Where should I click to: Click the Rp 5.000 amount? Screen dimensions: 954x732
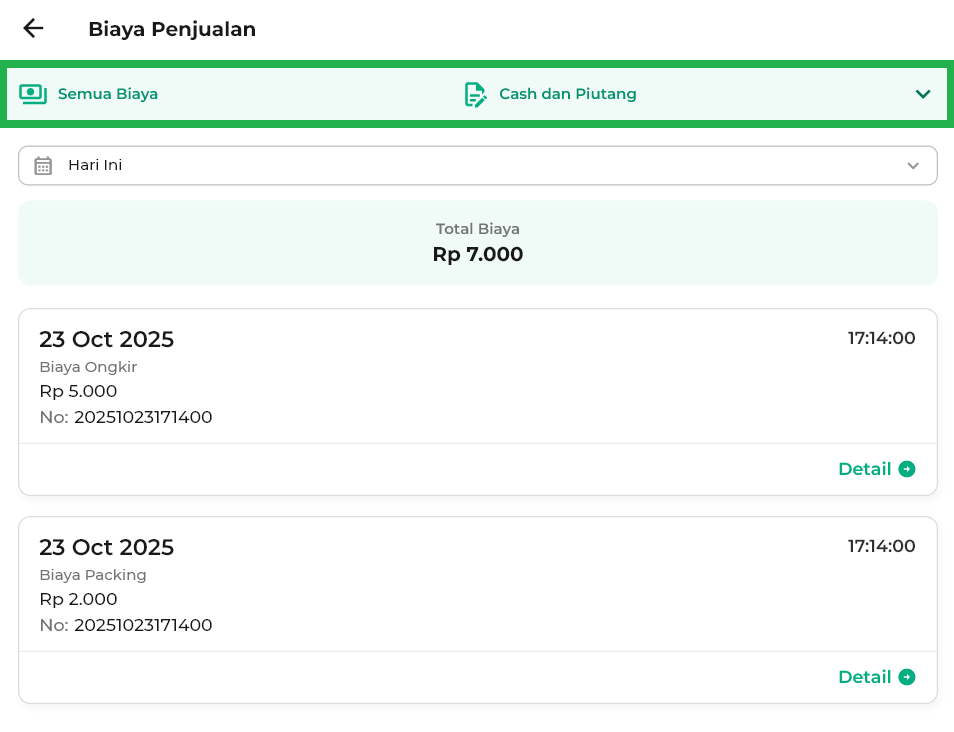[x=78, y=391]
